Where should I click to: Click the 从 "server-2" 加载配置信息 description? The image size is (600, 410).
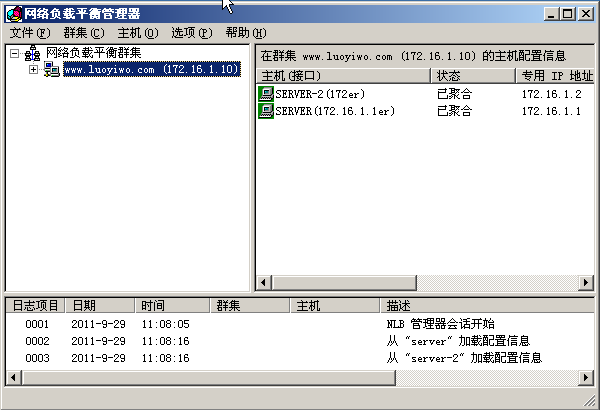click(464, 358)
